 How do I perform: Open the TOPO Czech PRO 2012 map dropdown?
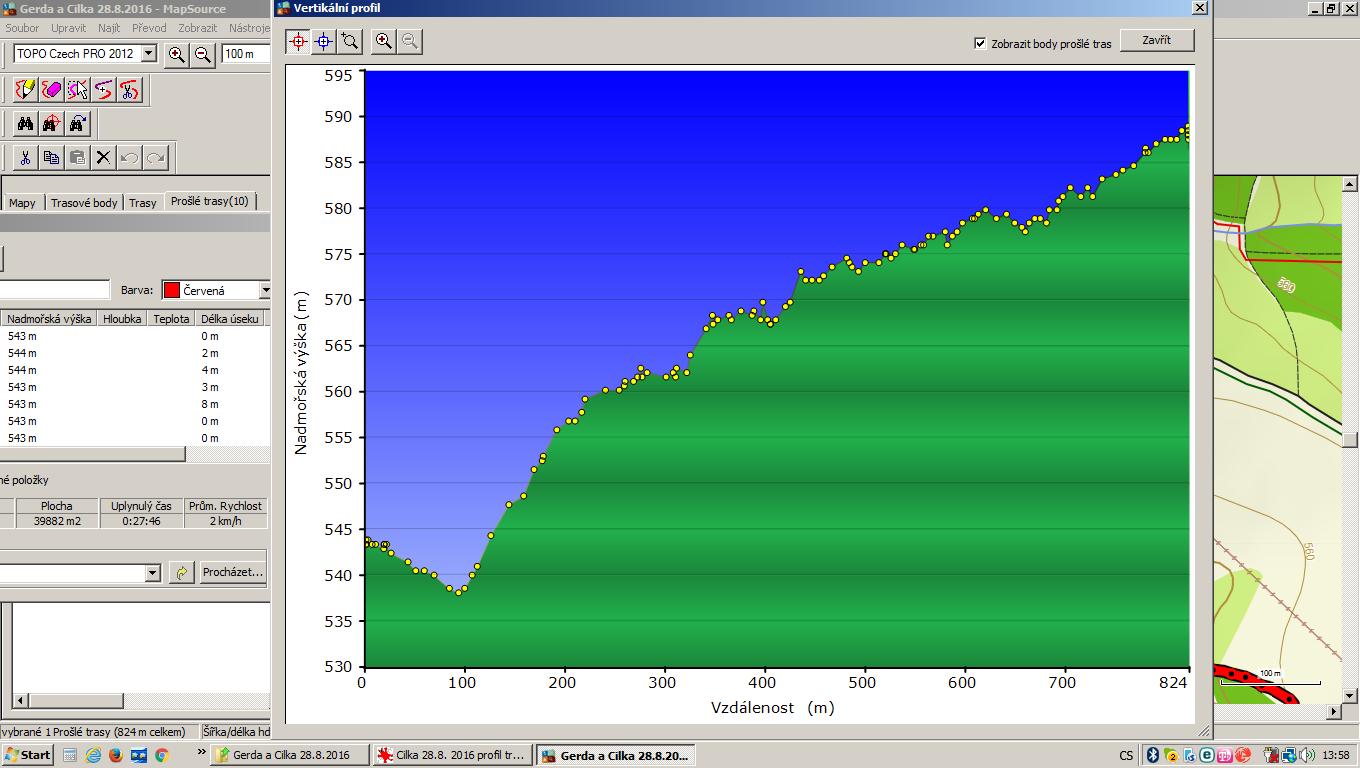(149, 54)
